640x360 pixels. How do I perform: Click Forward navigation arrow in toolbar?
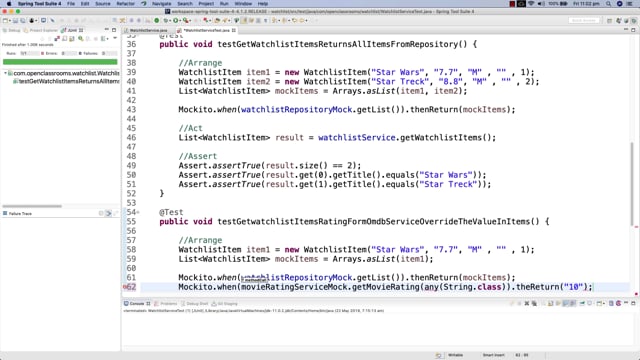tap(303, 20)
